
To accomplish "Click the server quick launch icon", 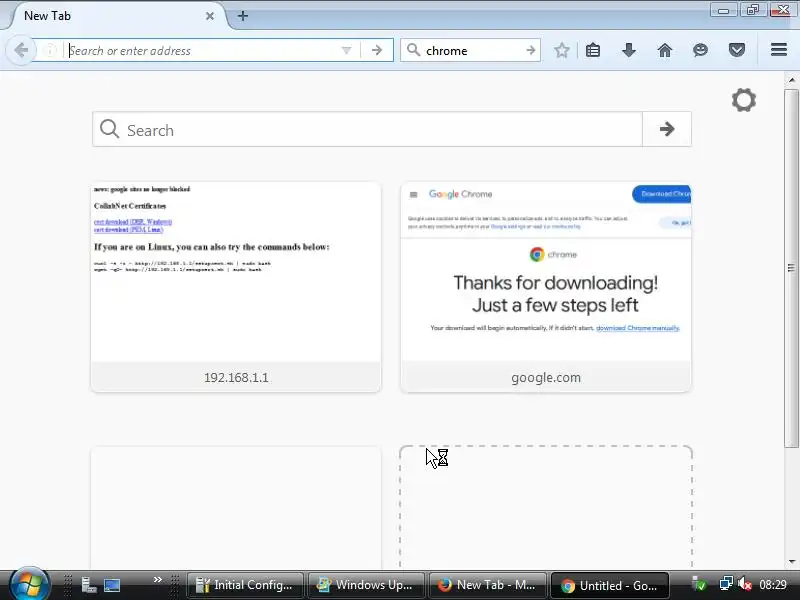I will coord(89,585).
